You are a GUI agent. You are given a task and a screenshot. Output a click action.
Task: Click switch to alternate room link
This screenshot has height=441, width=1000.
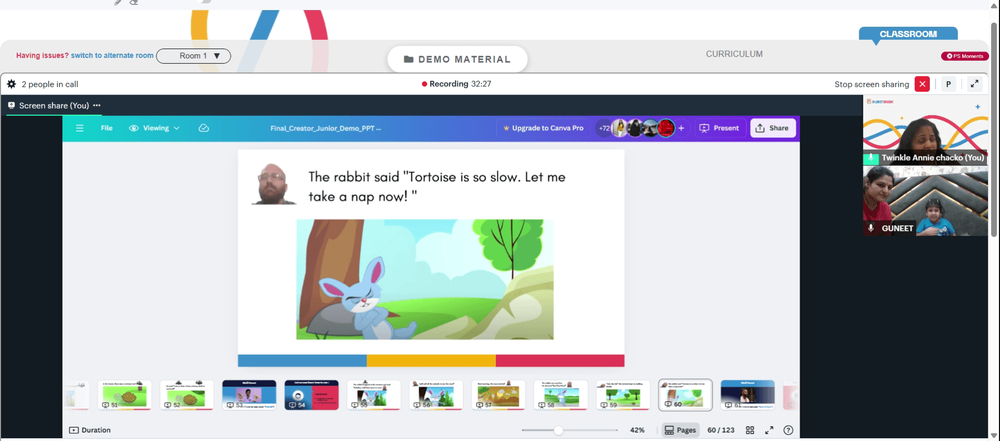pyautogui.click(x=112, y=56)
